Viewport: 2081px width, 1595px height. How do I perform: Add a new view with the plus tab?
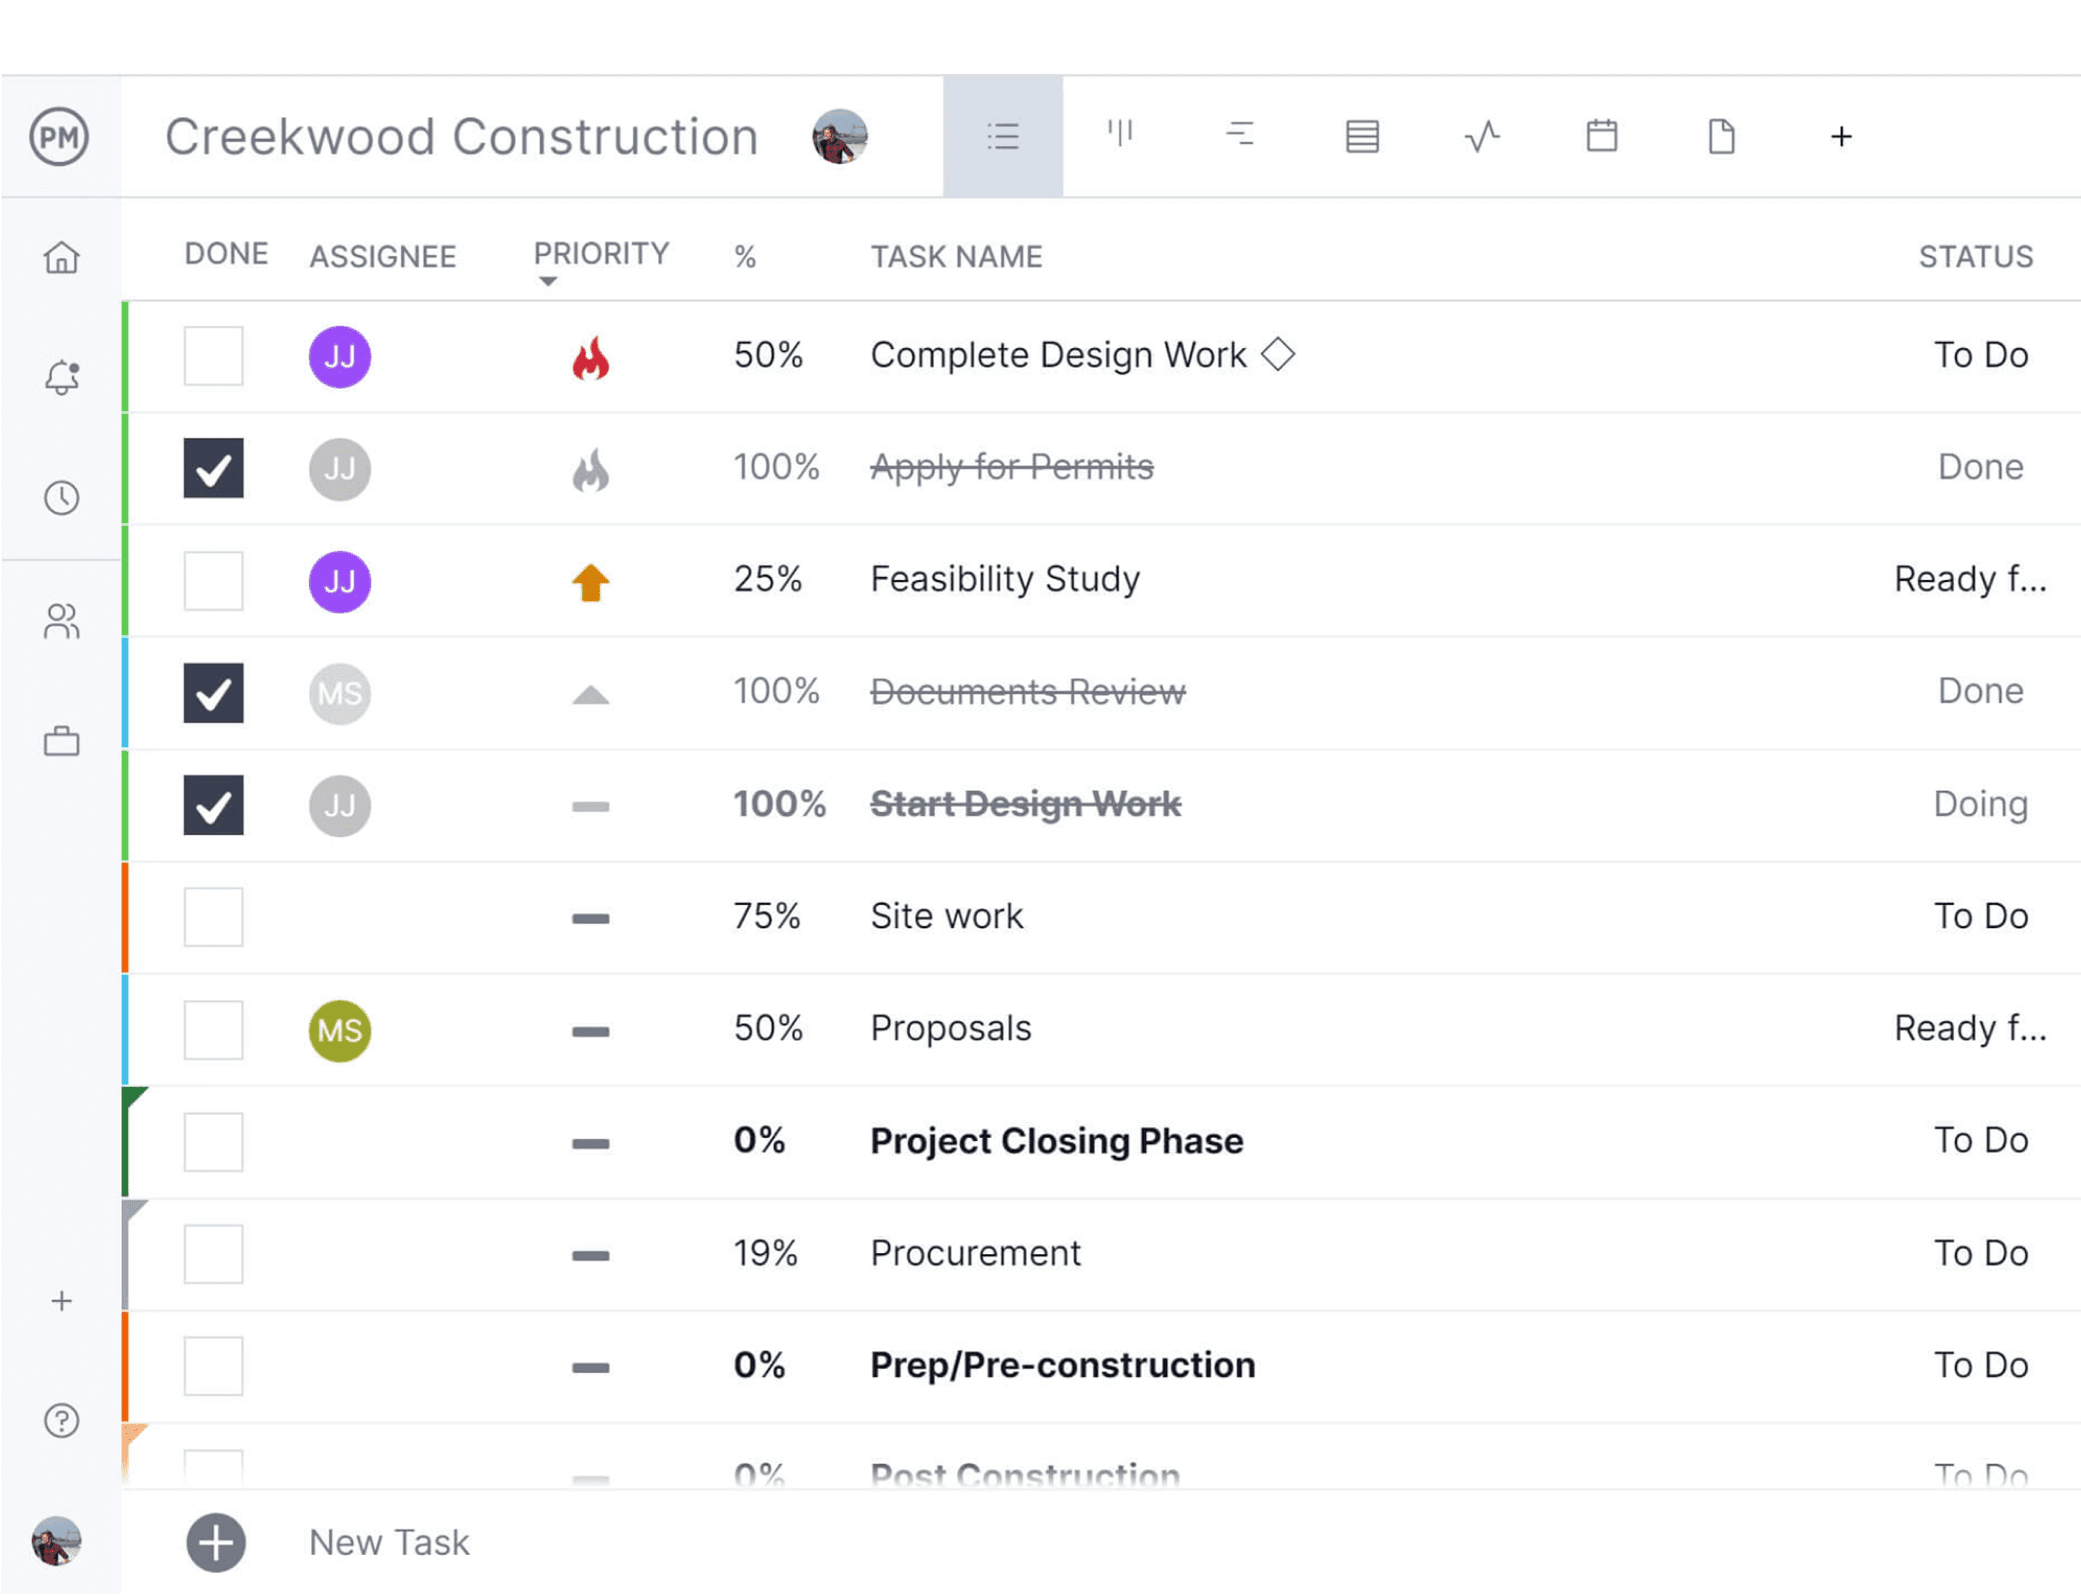coord(1841,136)
